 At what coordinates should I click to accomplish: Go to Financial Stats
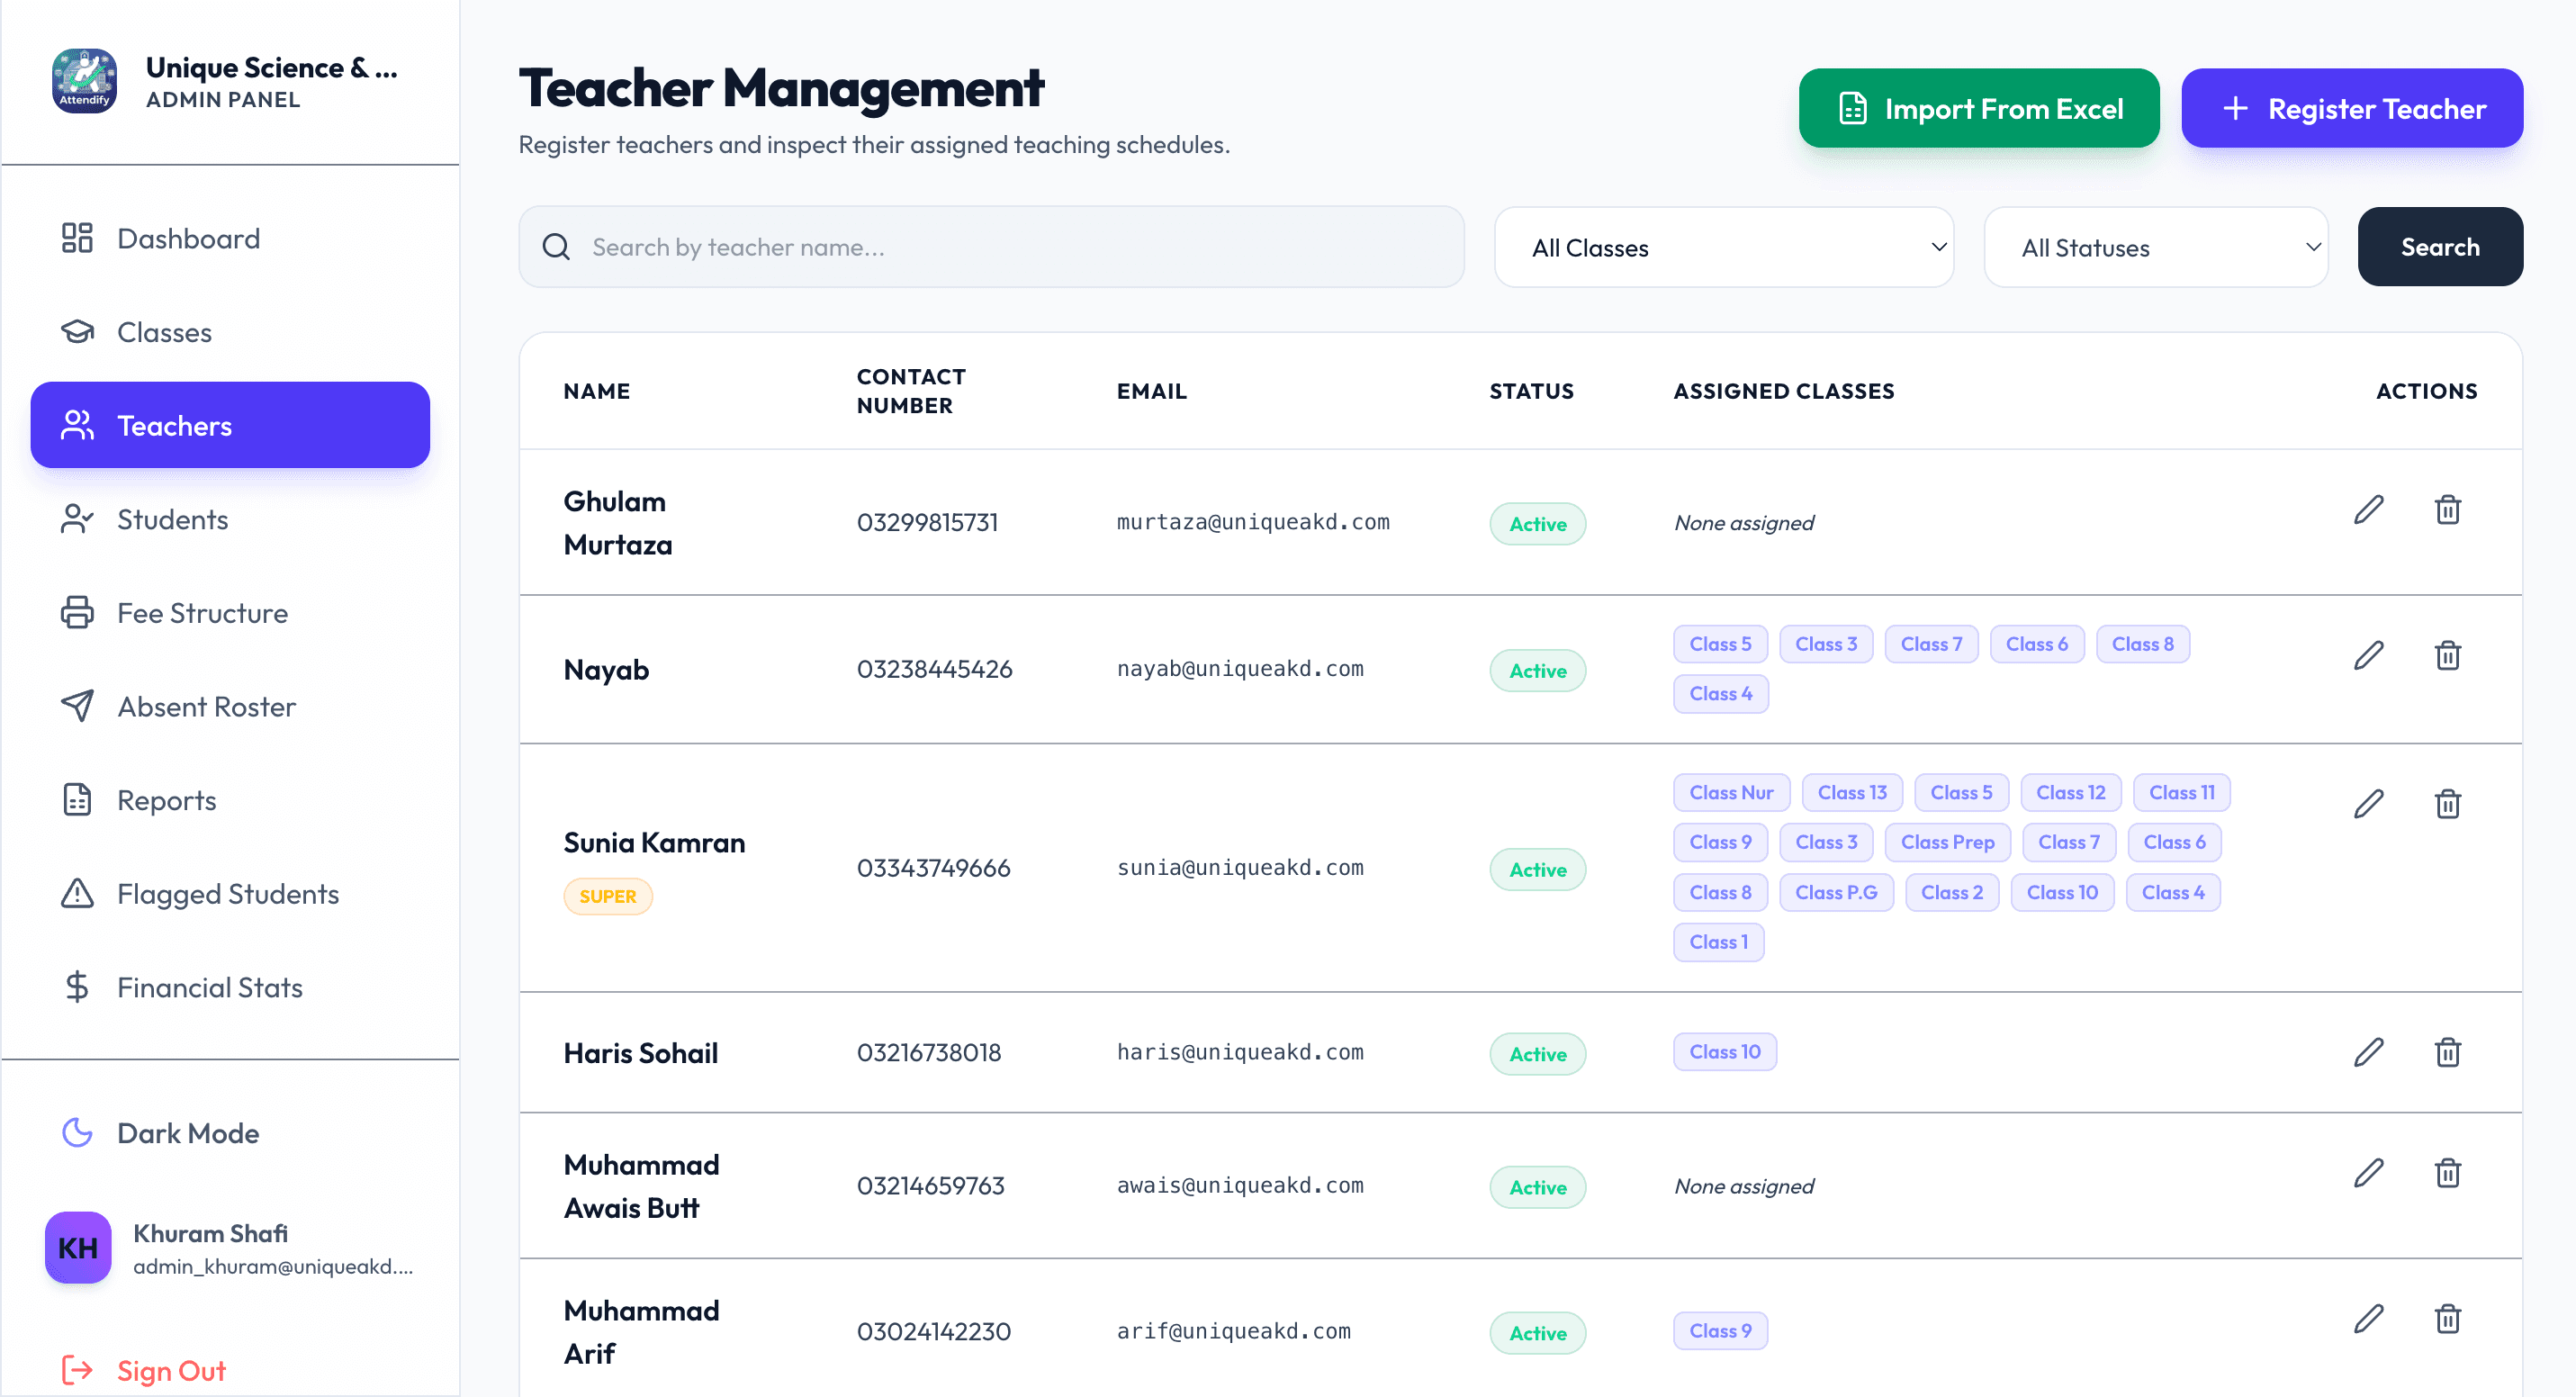(230, 987)
